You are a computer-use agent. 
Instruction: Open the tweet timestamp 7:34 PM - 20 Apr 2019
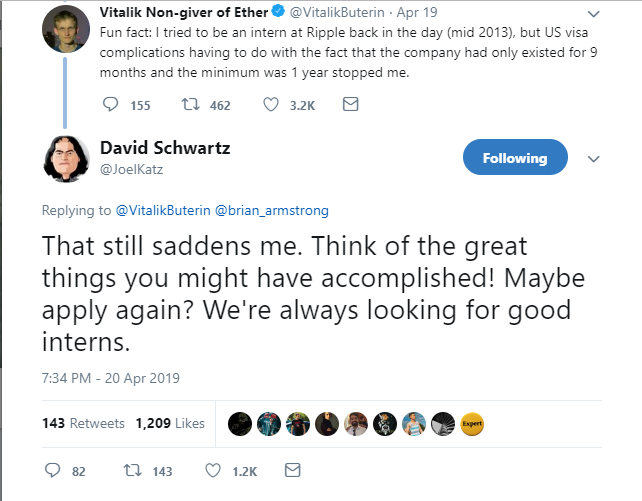point(111,378)
